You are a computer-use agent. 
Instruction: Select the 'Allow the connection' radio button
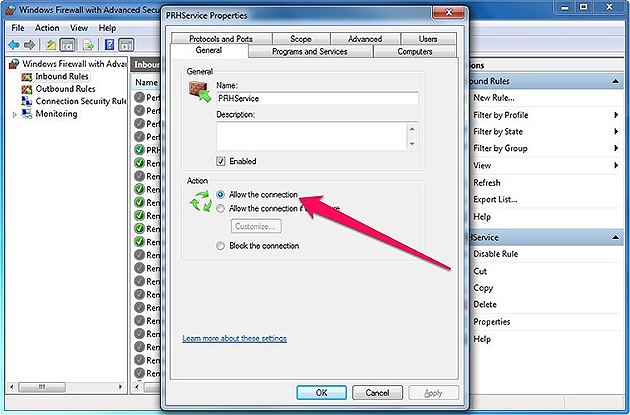point(221,195)
